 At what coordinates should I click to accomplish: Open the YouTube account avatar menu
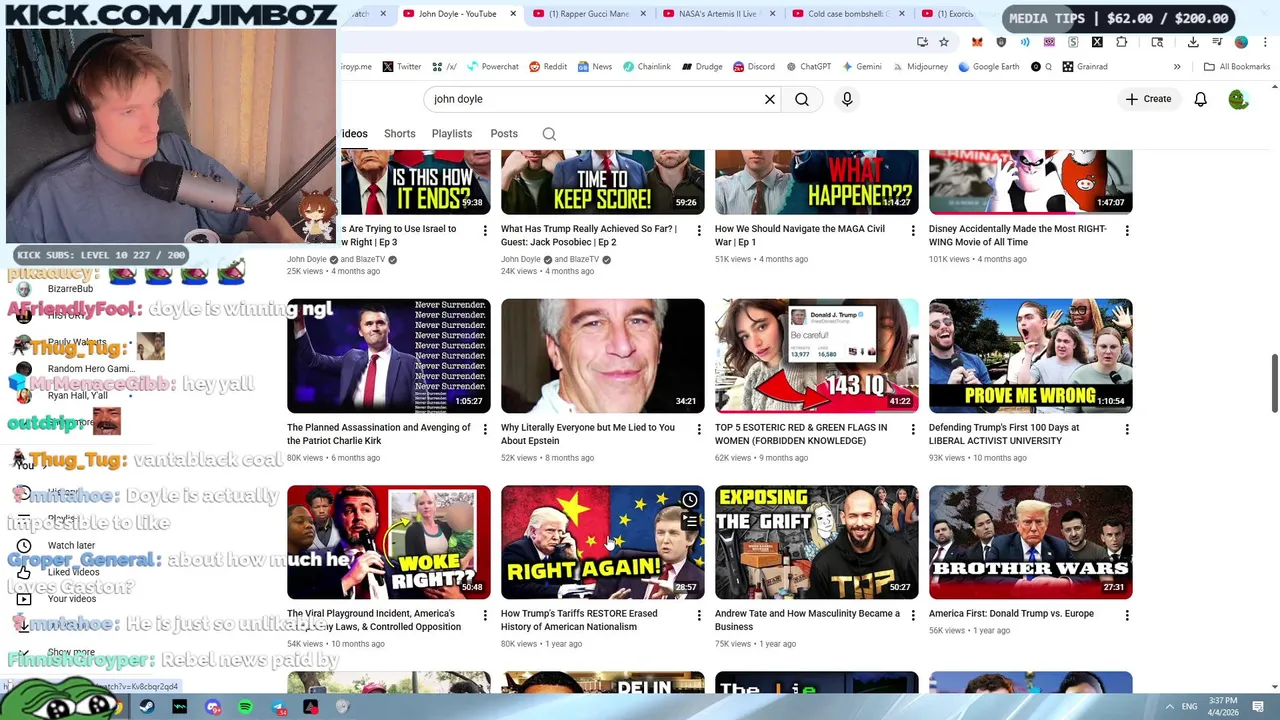point(1238,99)
